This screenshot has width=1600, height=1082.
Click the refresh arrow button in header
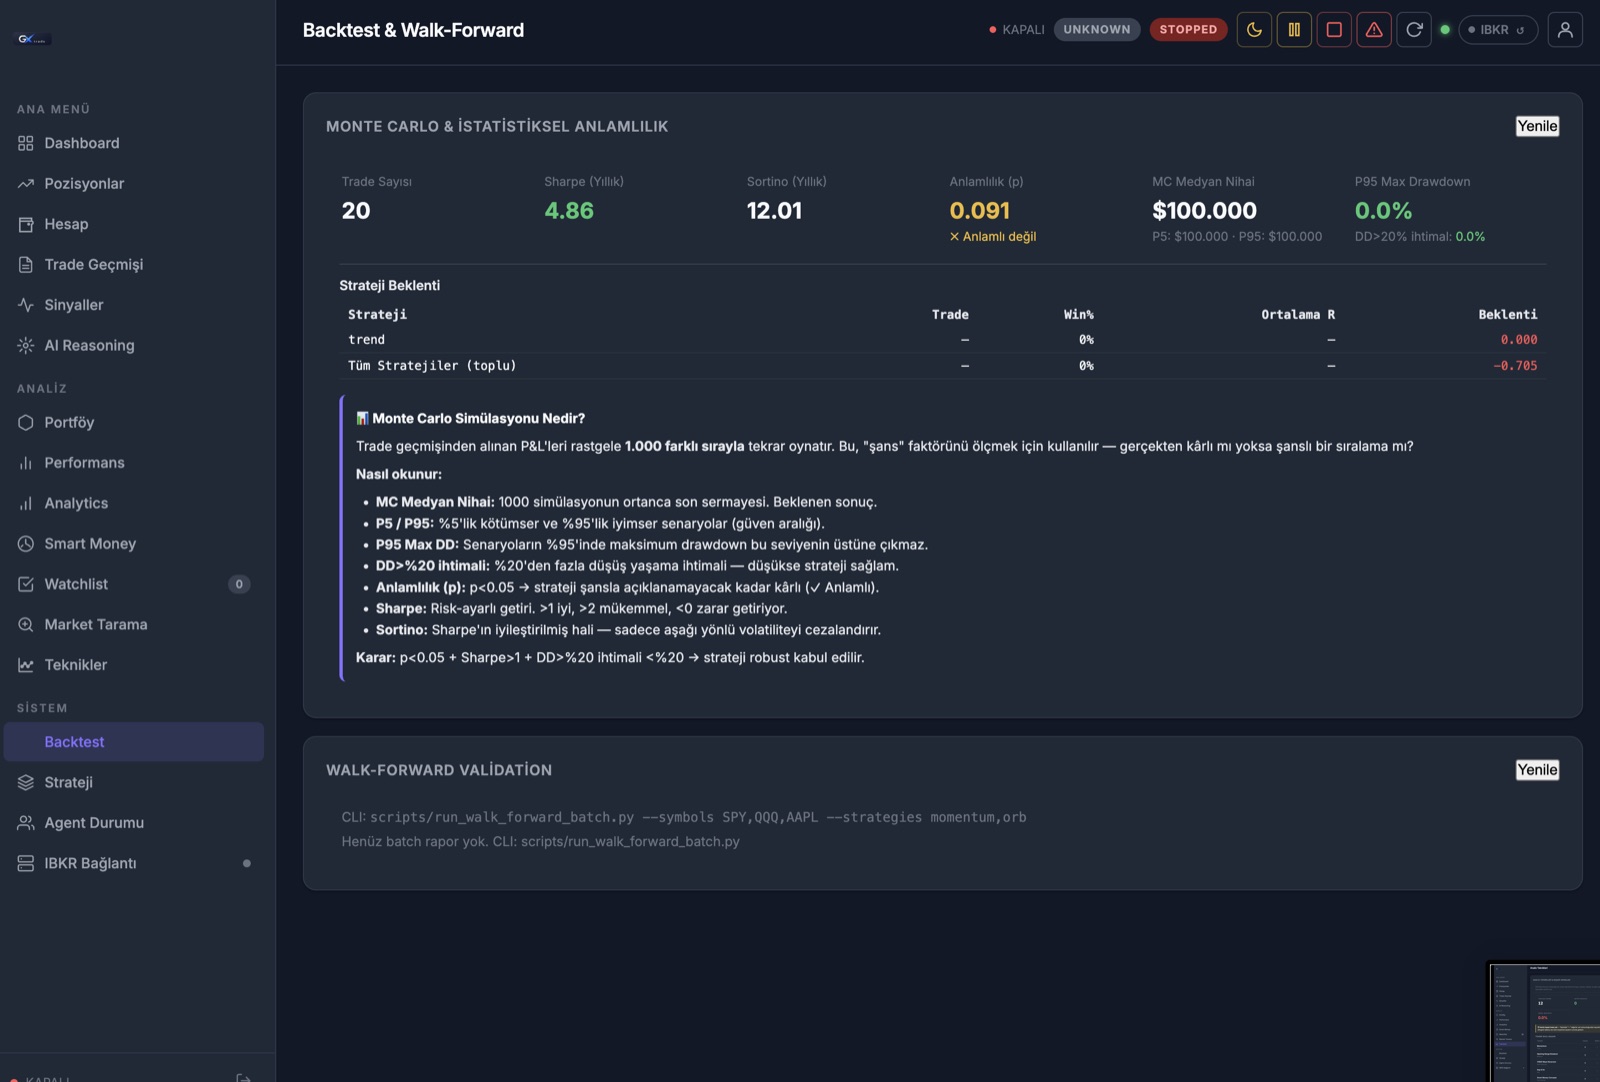(1414, 30)
